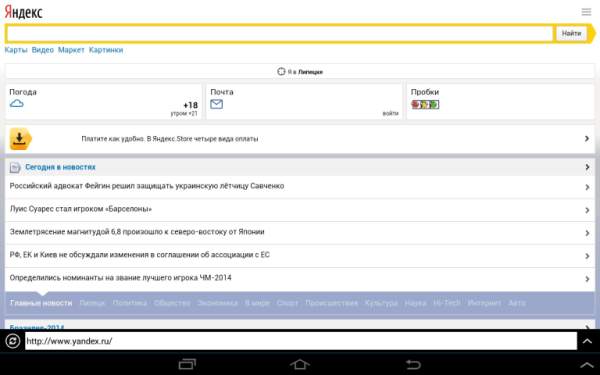
Task: Switch to the Липецк news tab
Action: [x=92, y=303]
